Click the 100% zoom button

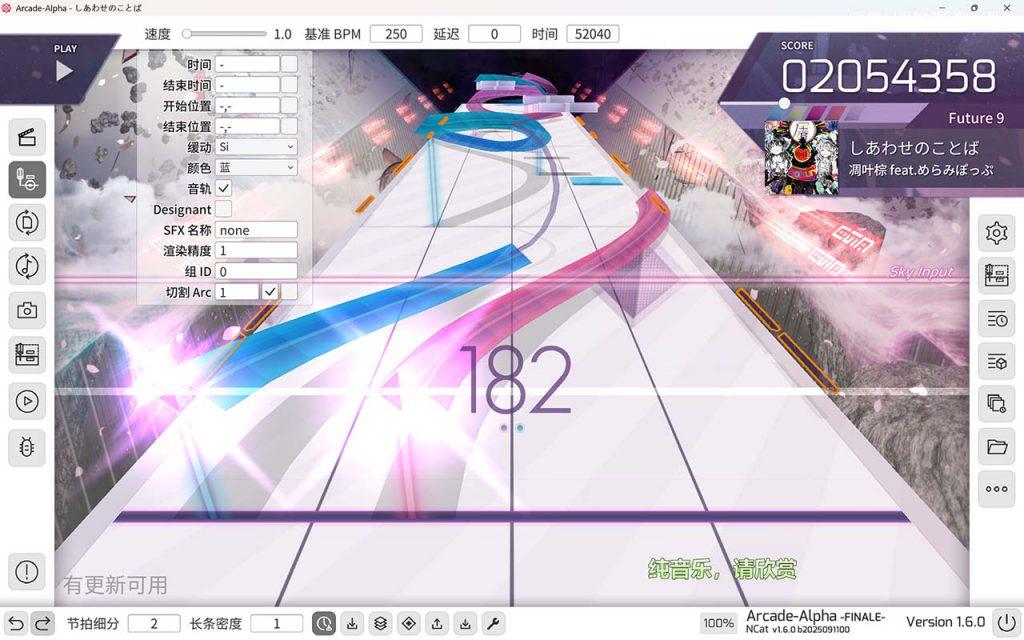(718, 623)
